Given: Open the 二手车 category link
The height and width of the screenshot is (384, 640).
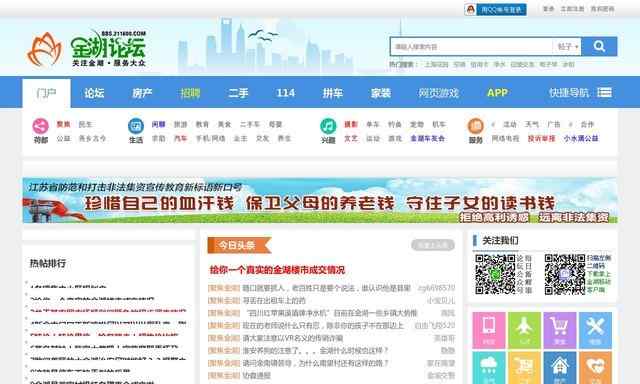Looking at the screenshot, I should click(249, 124).
